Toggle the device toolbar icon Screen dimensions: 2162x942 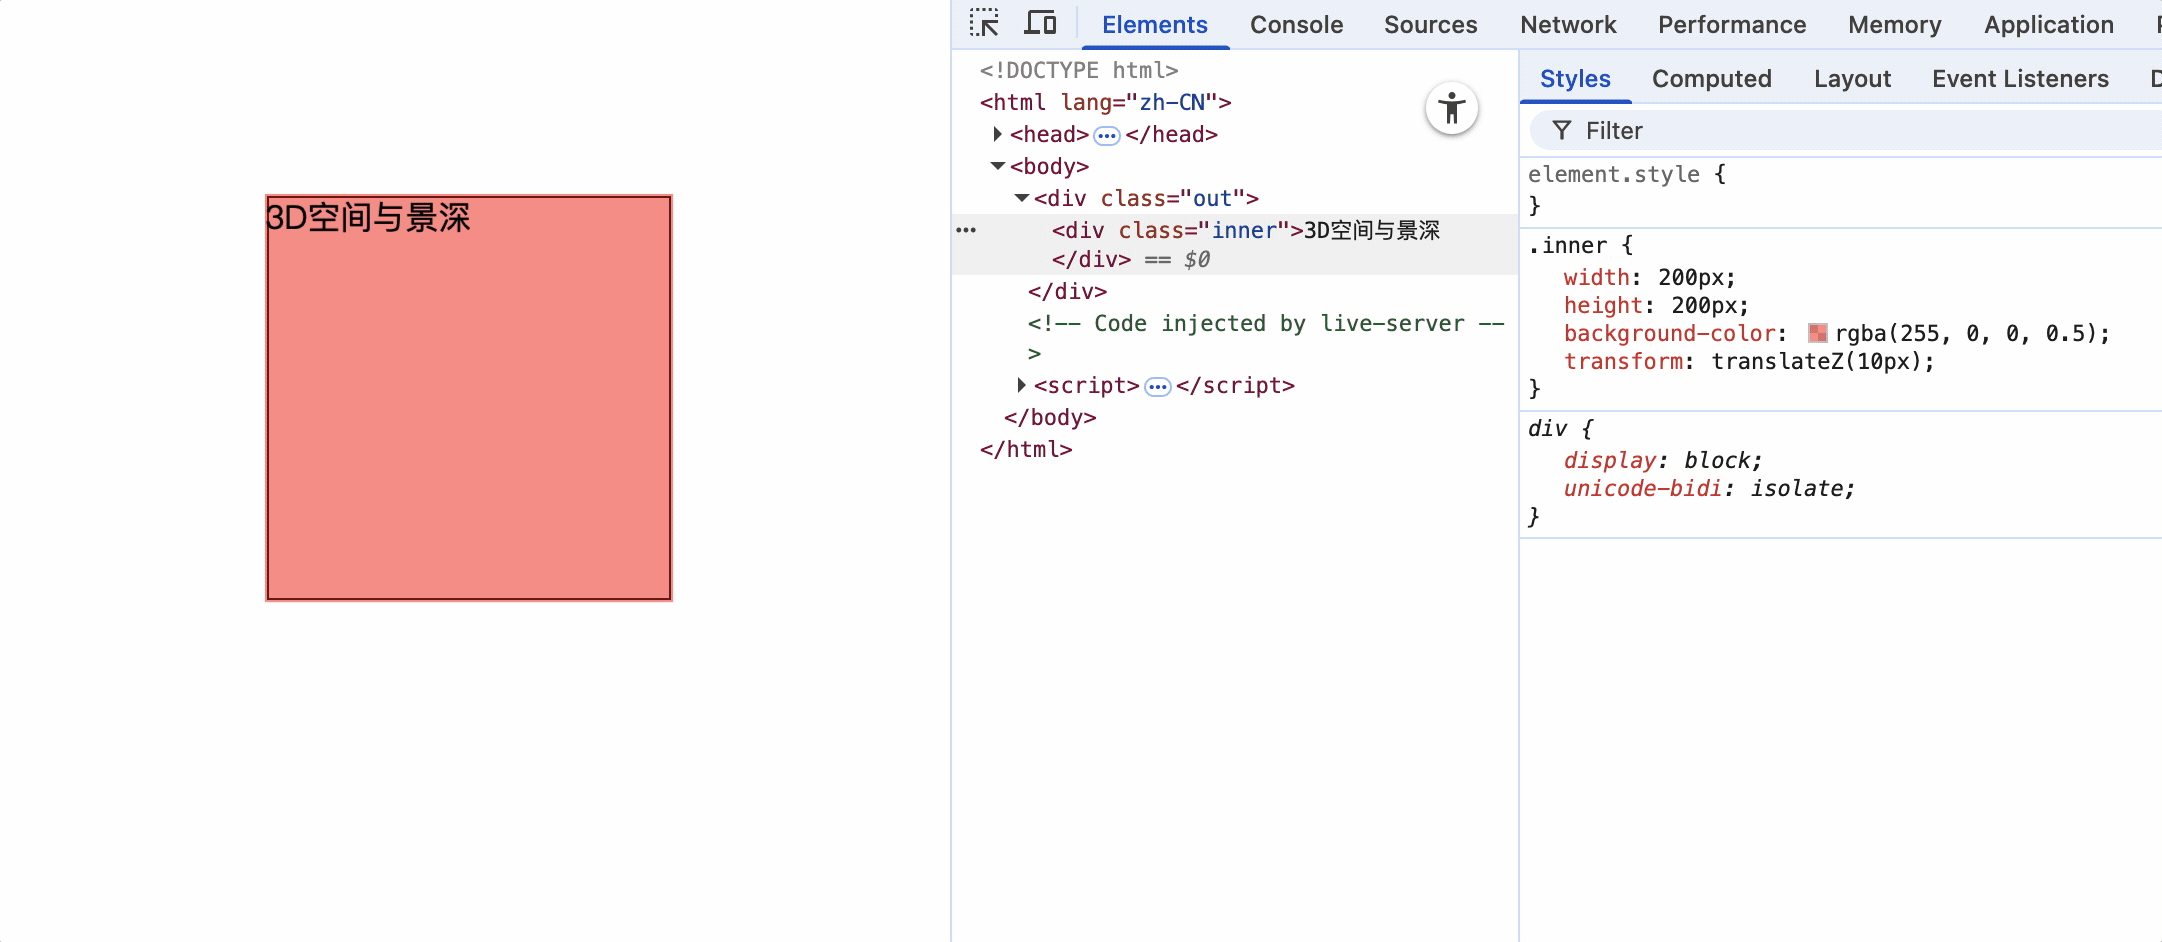pos(1041,23)
